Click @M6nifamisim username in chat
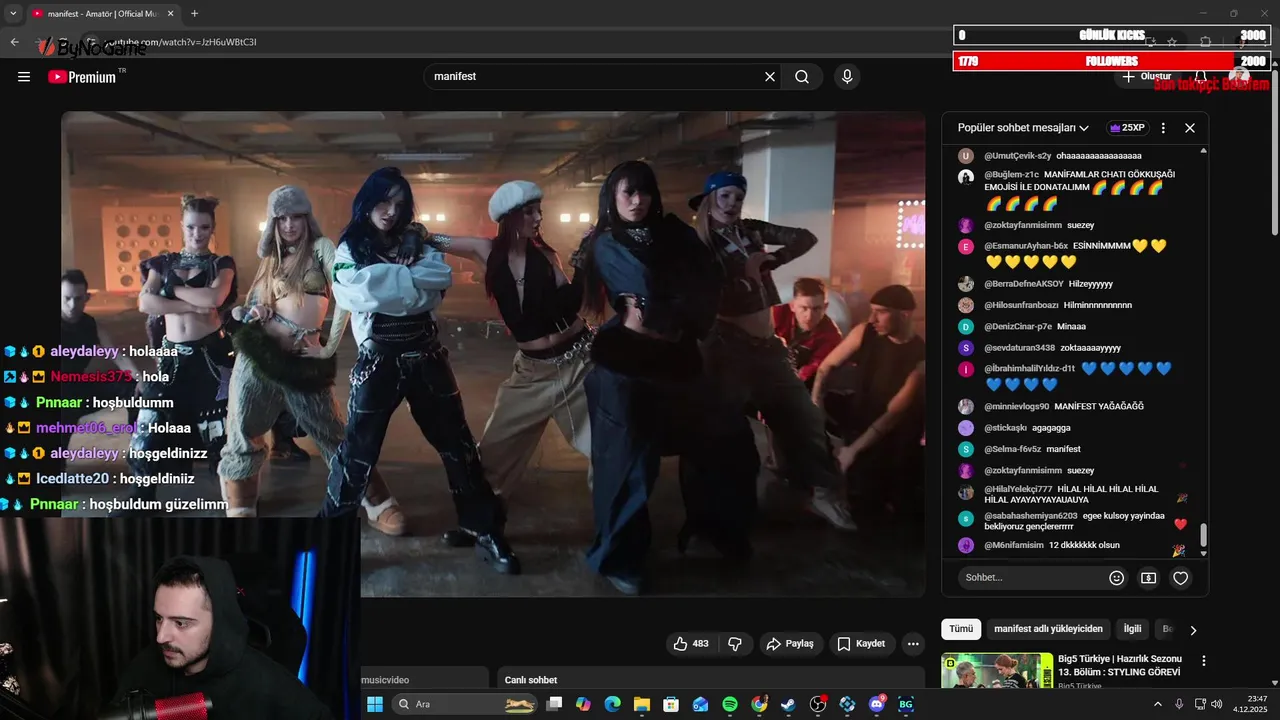 1014,545
